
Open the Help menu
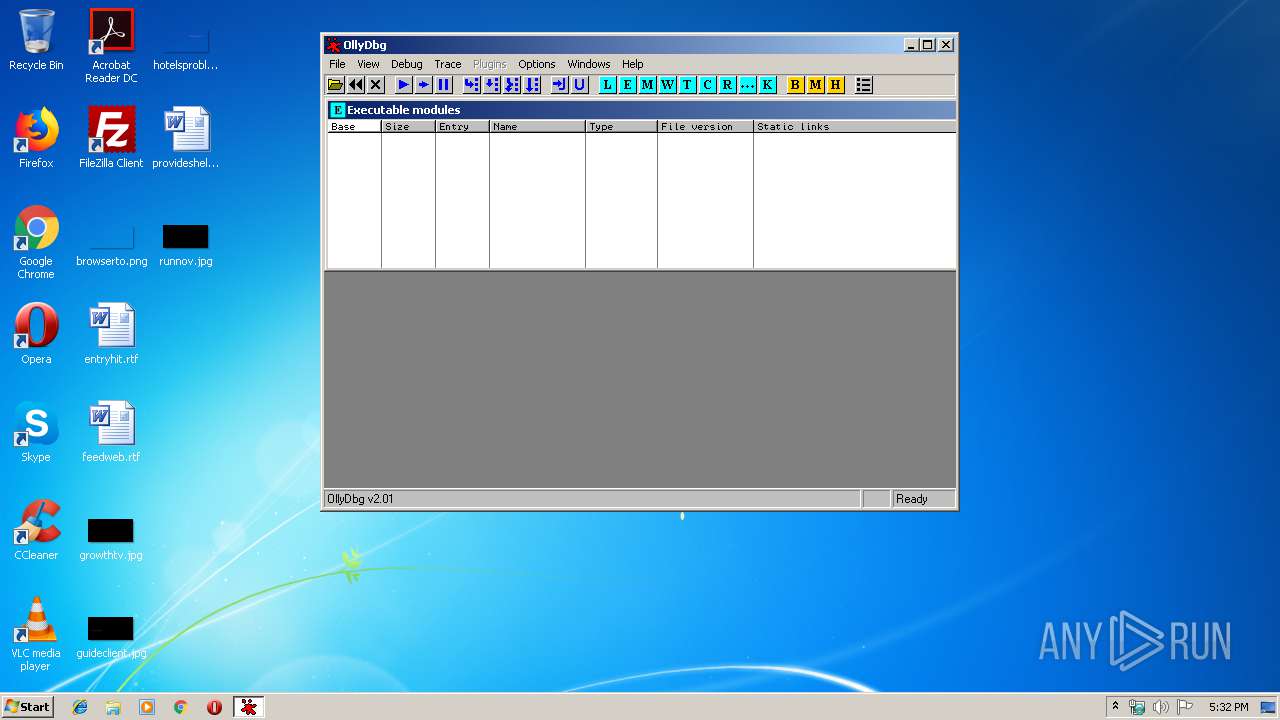click(x=633, y=64)
